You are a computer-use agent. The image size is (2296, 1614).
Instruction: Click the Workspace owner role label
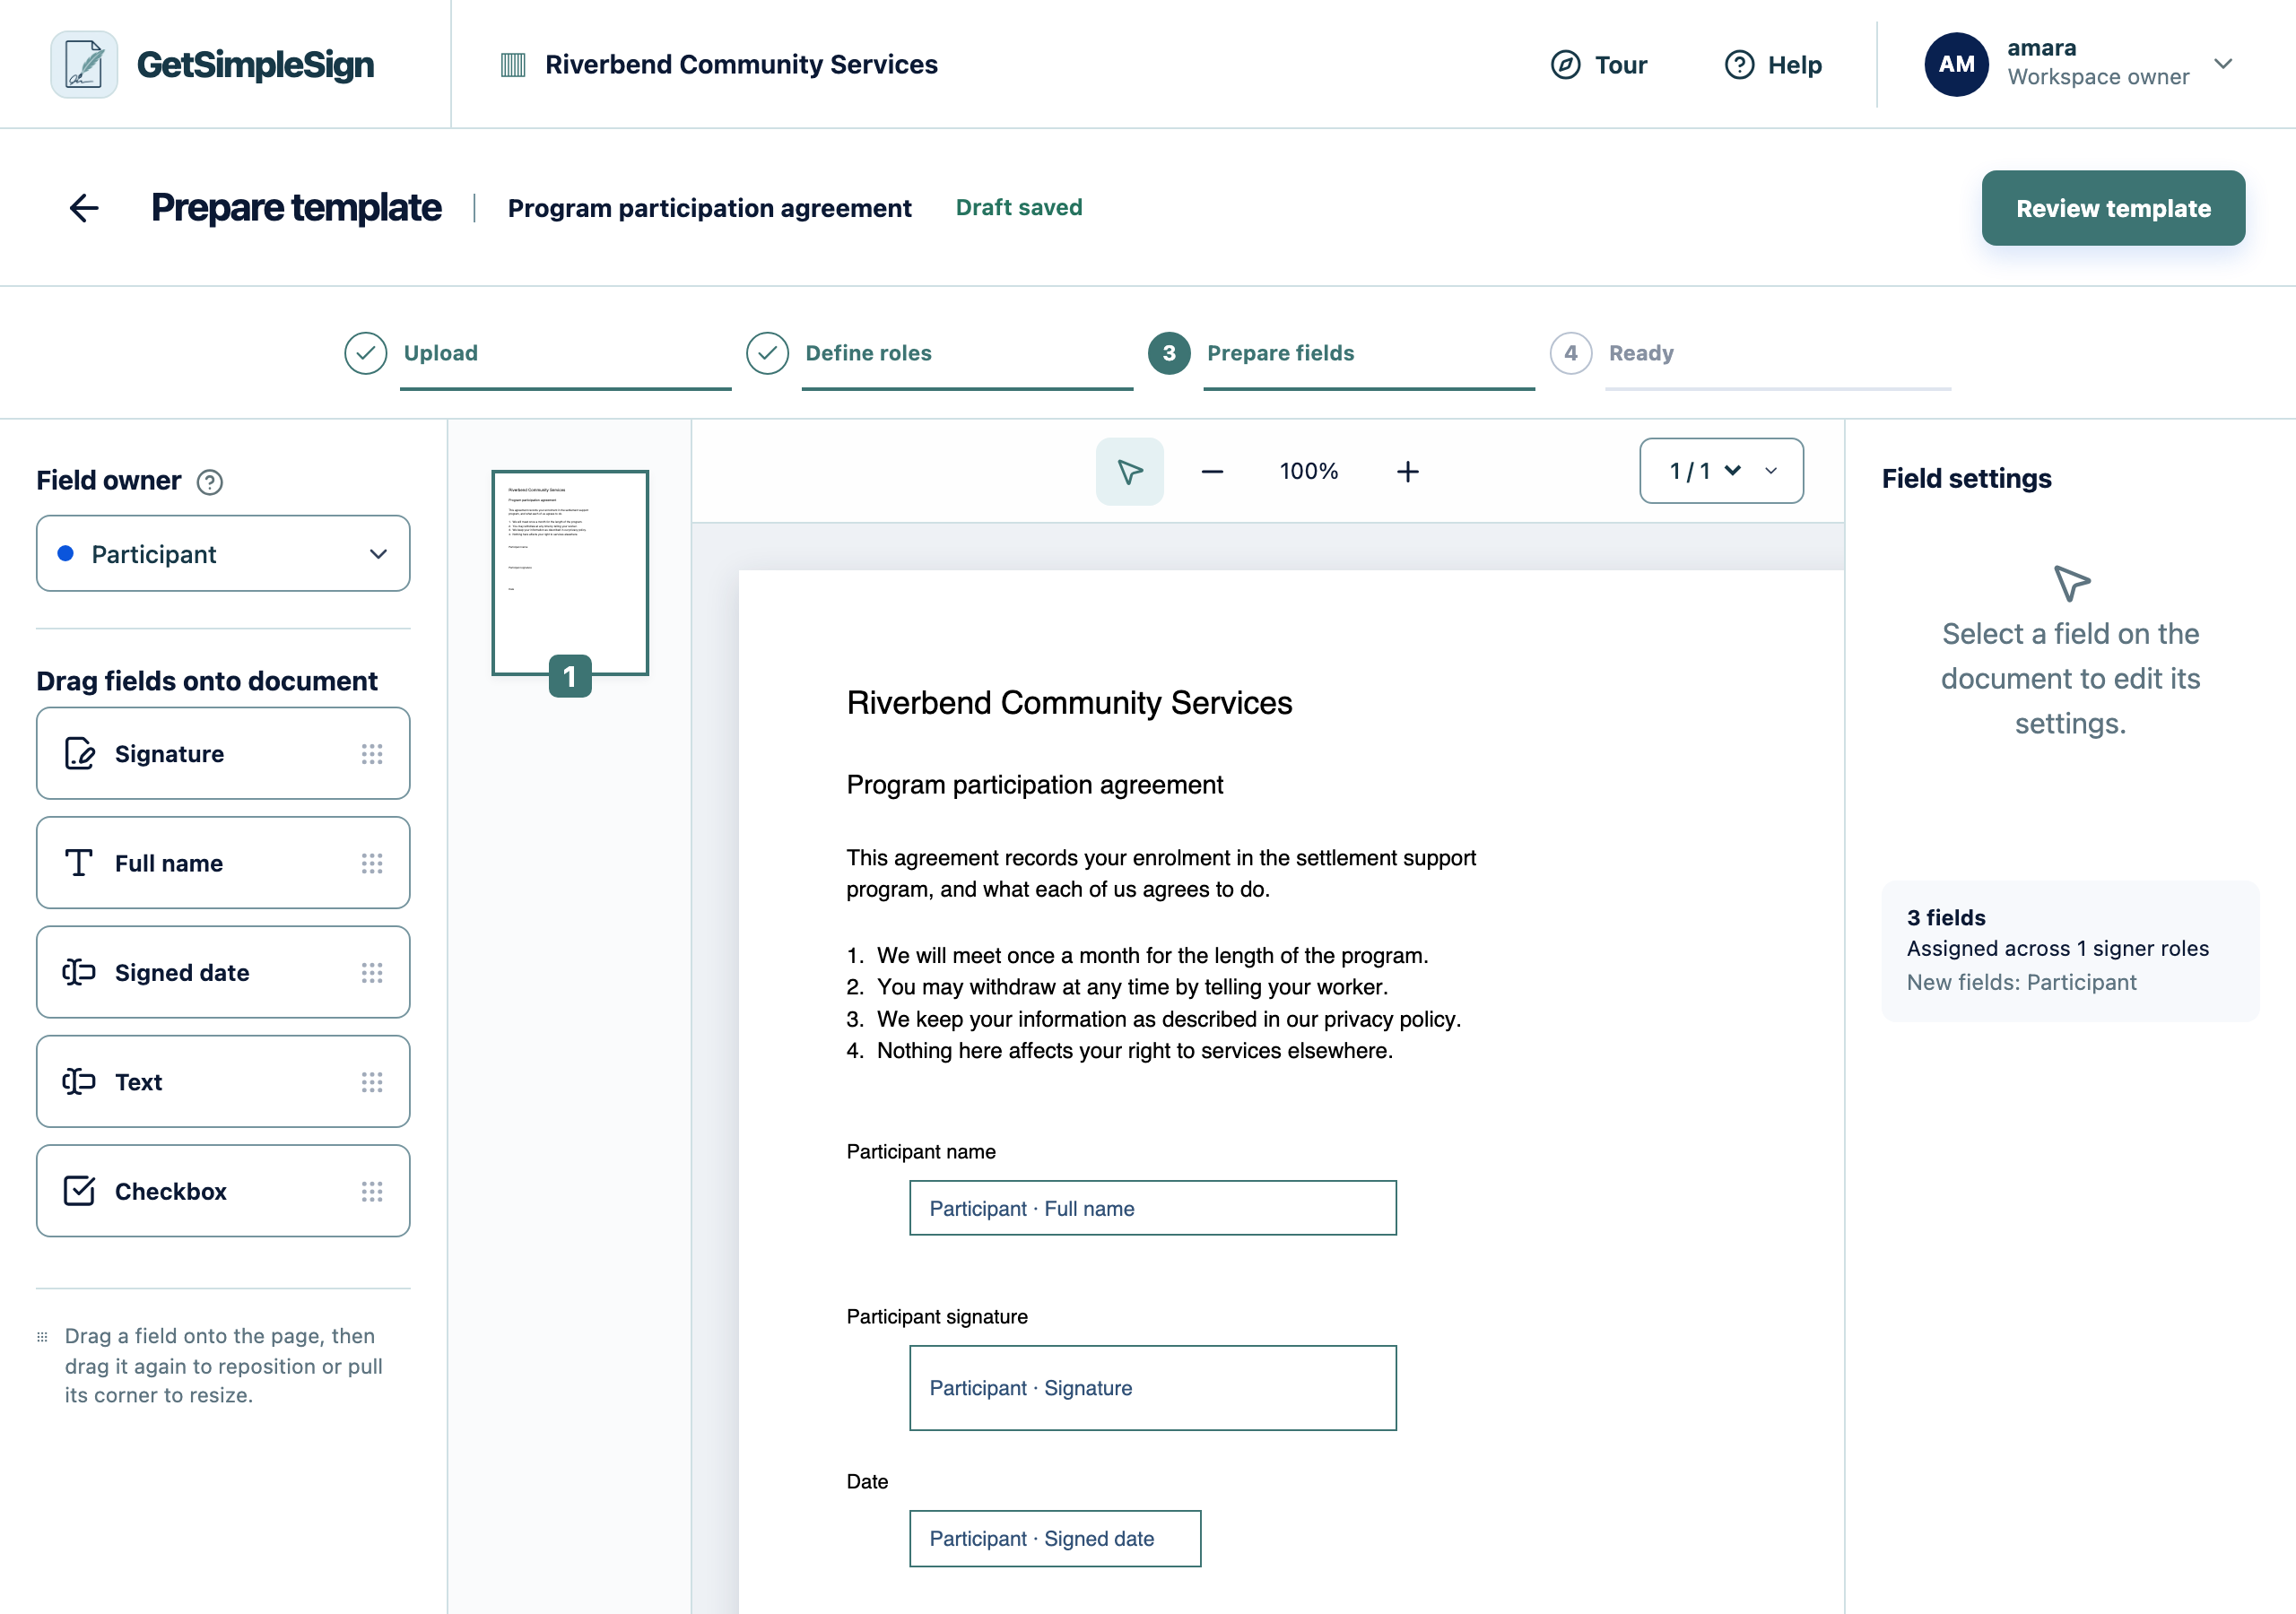coord(2098,77)
